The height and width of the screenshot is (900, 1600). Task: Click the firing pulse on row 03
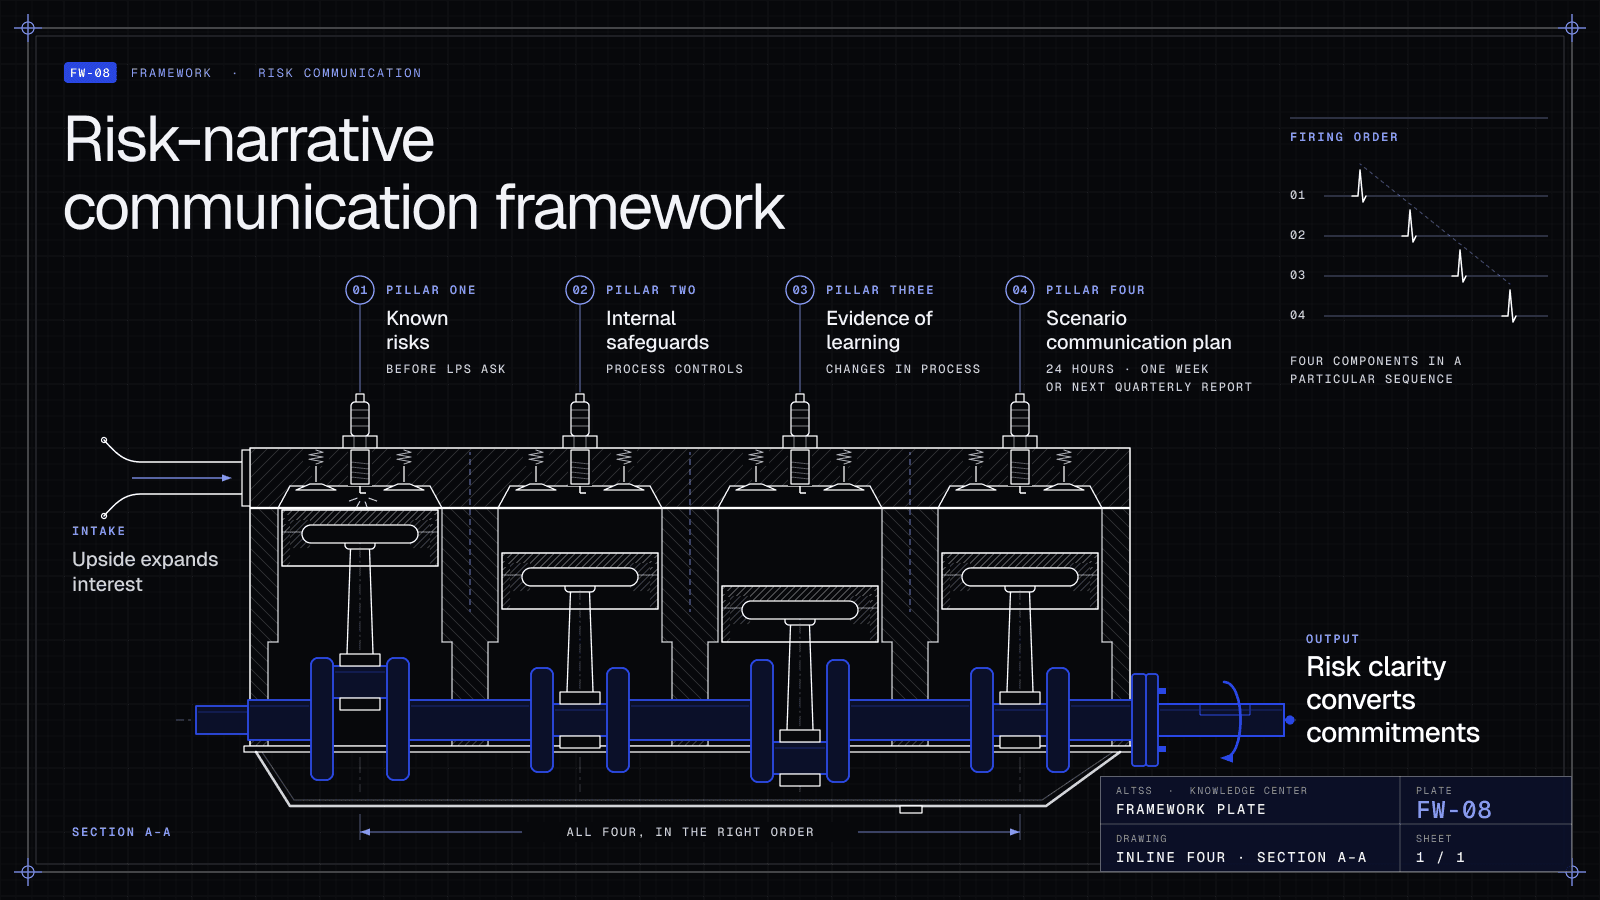1460,266
